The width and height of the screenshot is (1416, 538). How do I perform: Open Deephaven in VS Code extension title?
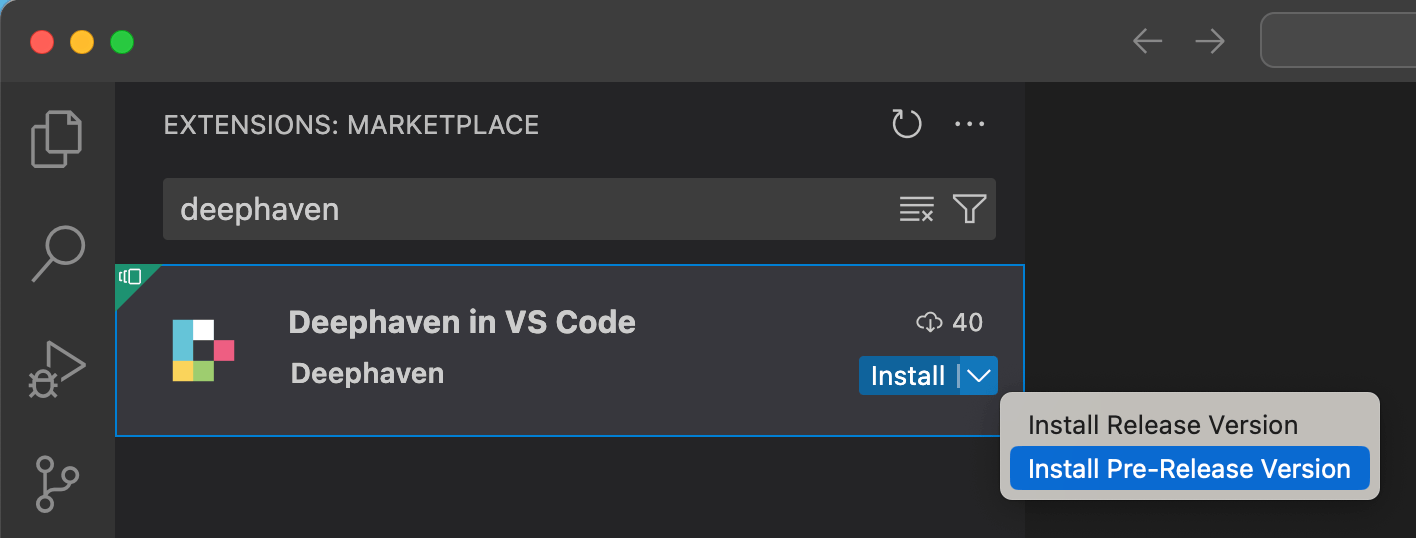(x=461, y=322)
